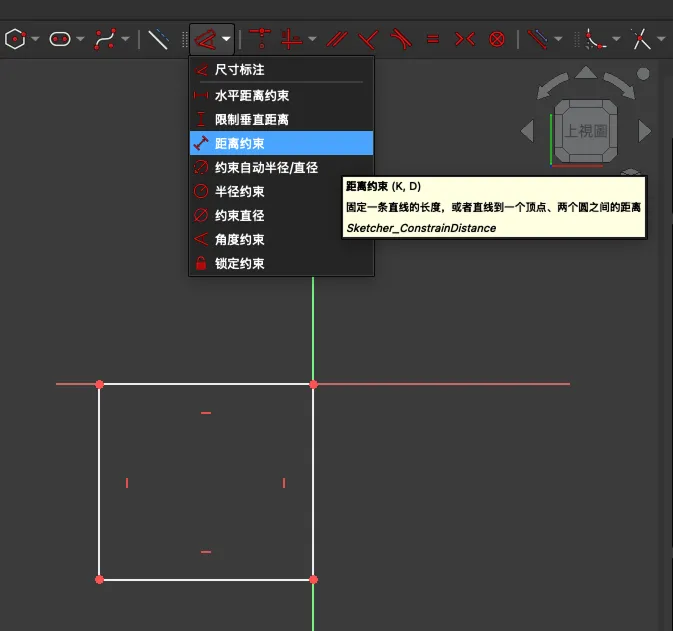Click the block constraint icon

click(496, 39)
